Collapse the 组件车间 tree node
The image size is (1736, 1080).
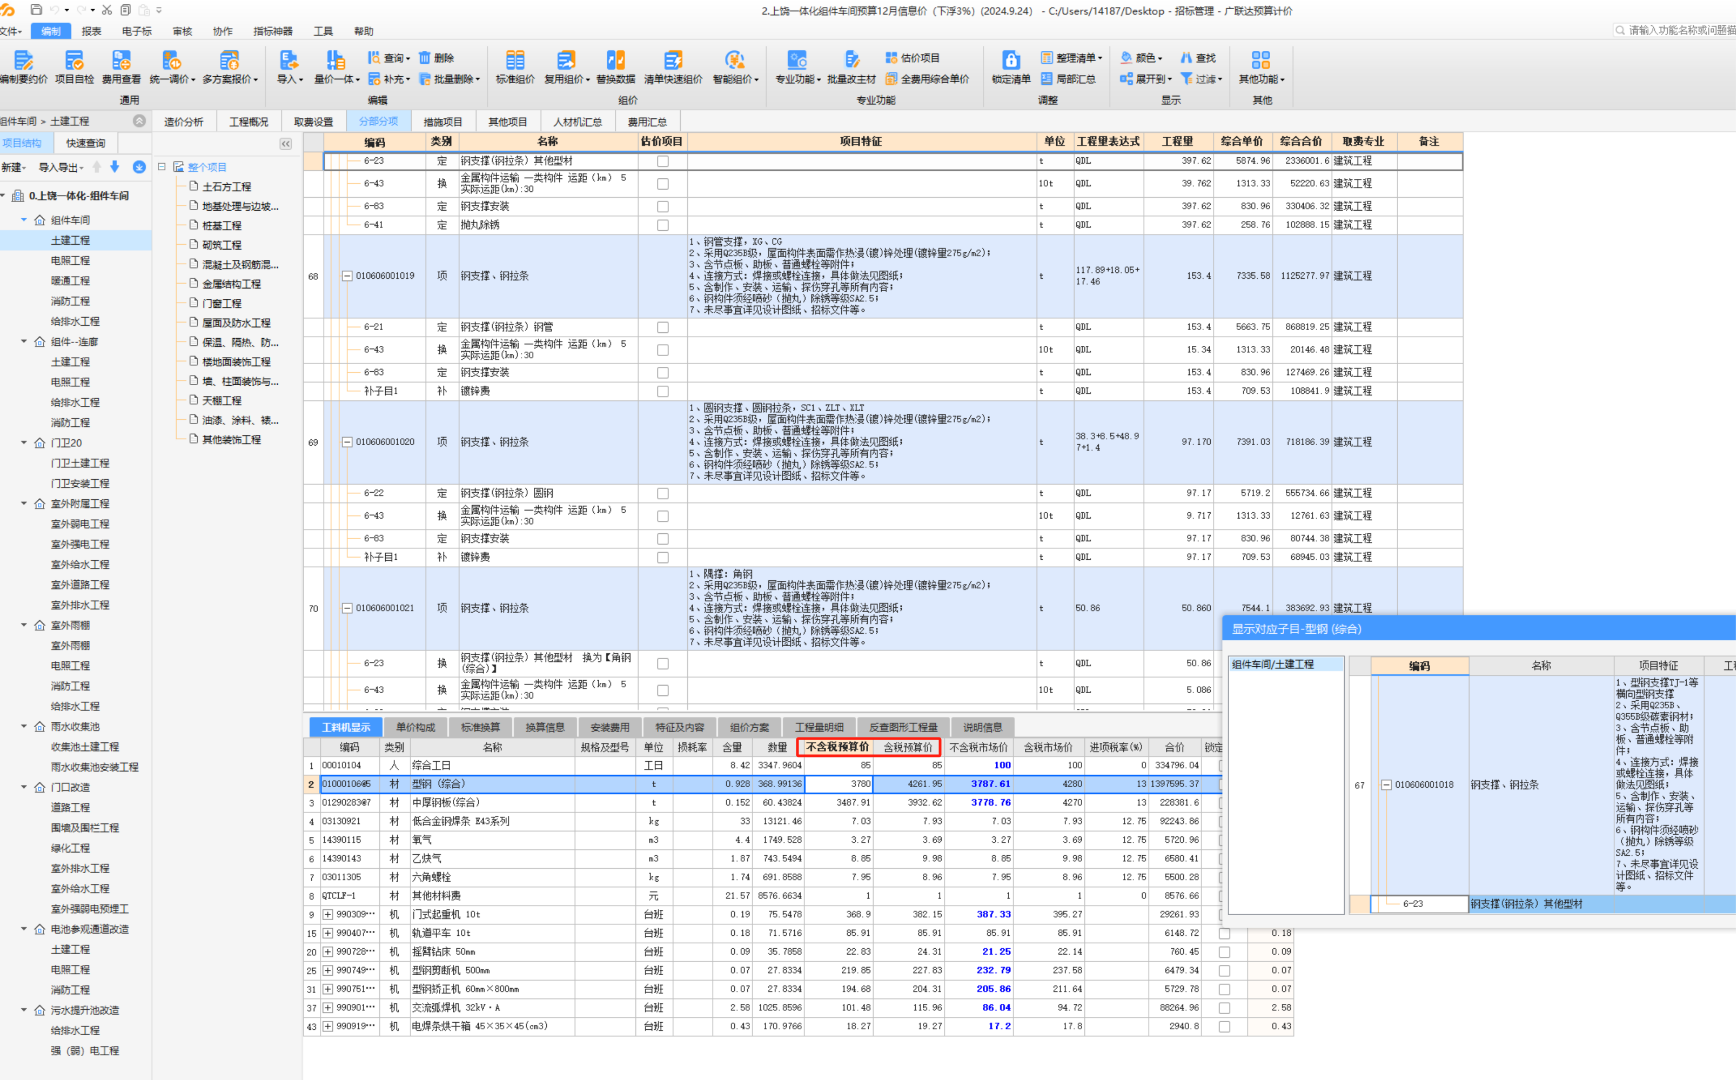25,220
